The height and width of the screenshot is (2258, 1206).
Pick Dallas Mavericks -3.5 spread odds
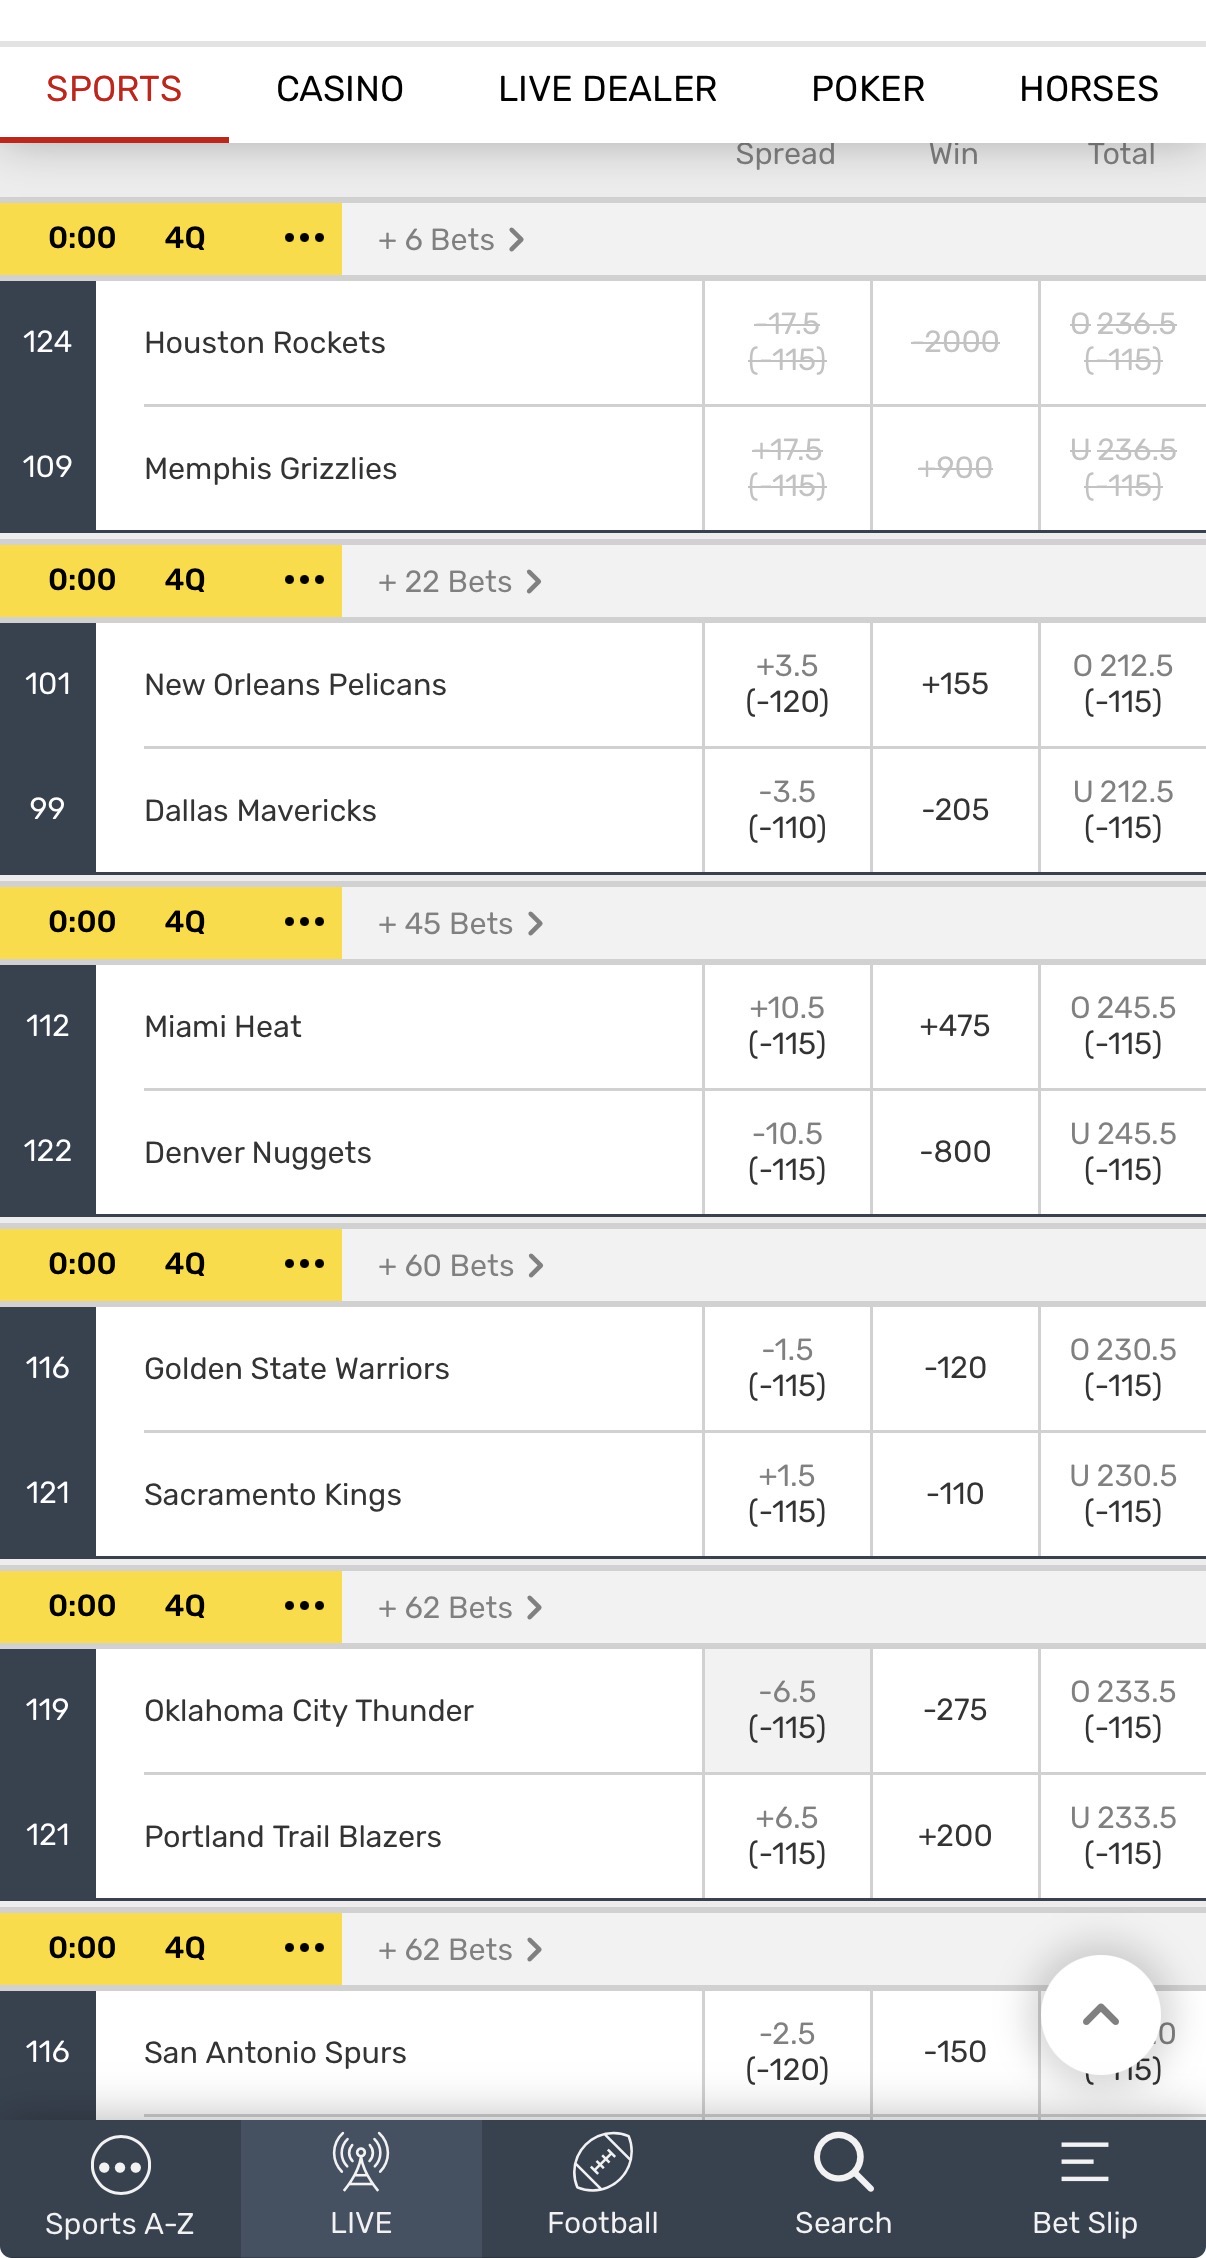click(x=787, y=810)
